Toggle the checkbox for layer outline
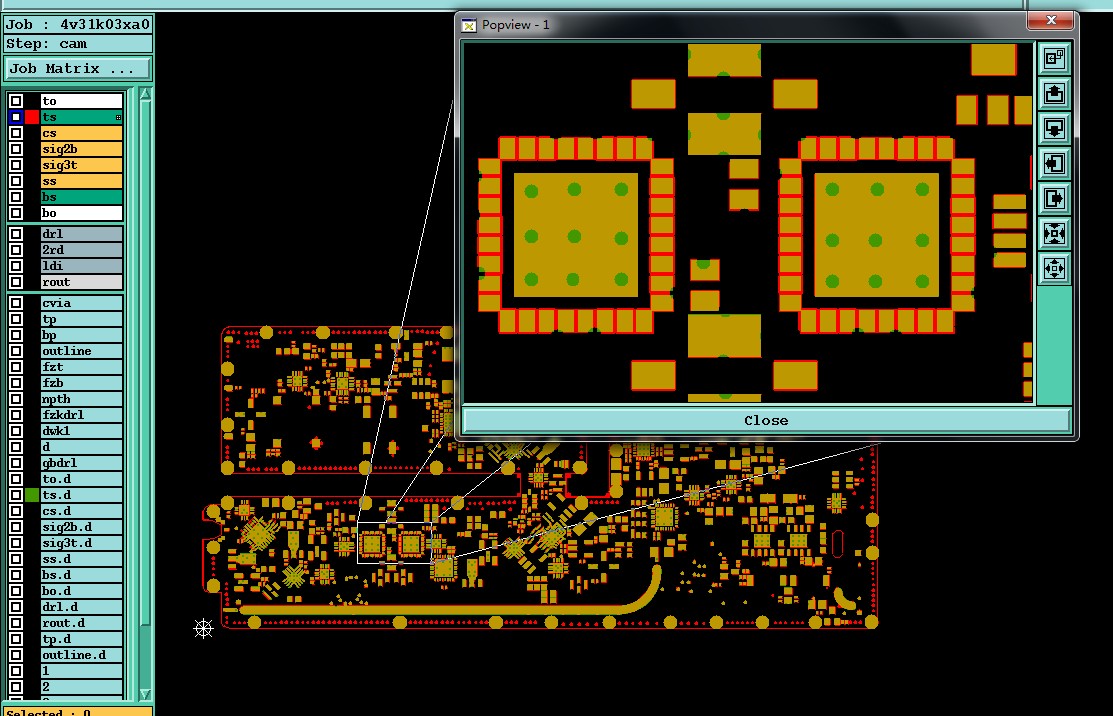This screenshot has width=1113, height=716. pos(16,351)
